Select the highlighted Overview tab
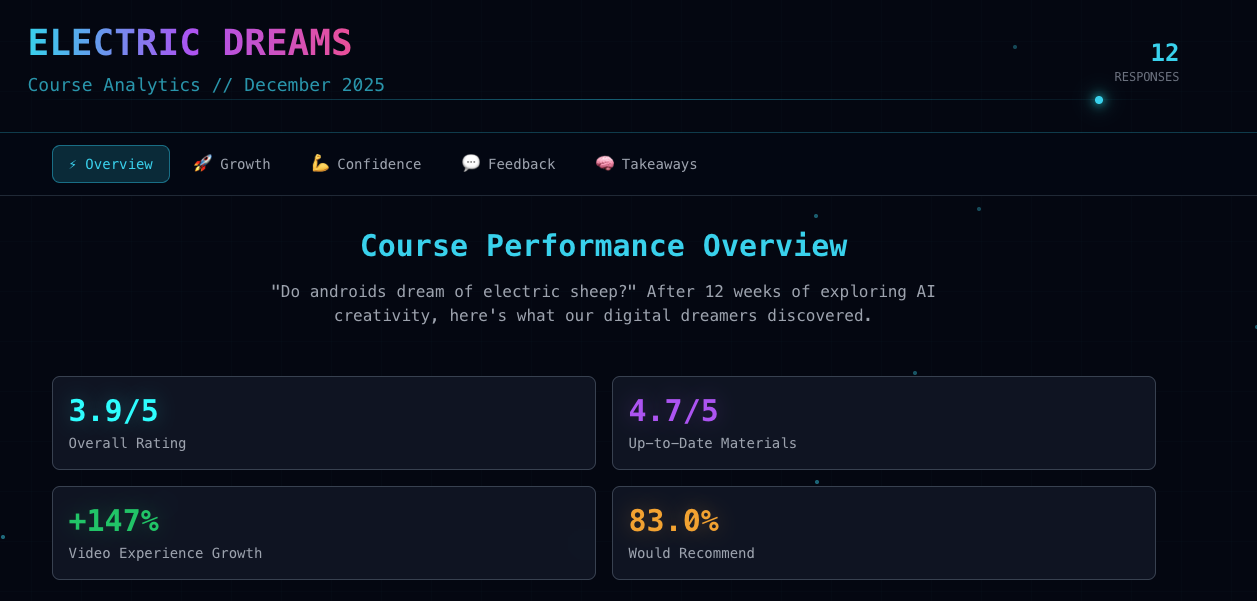The width and height of the screenshot is (1257, 601). point(110,163)
